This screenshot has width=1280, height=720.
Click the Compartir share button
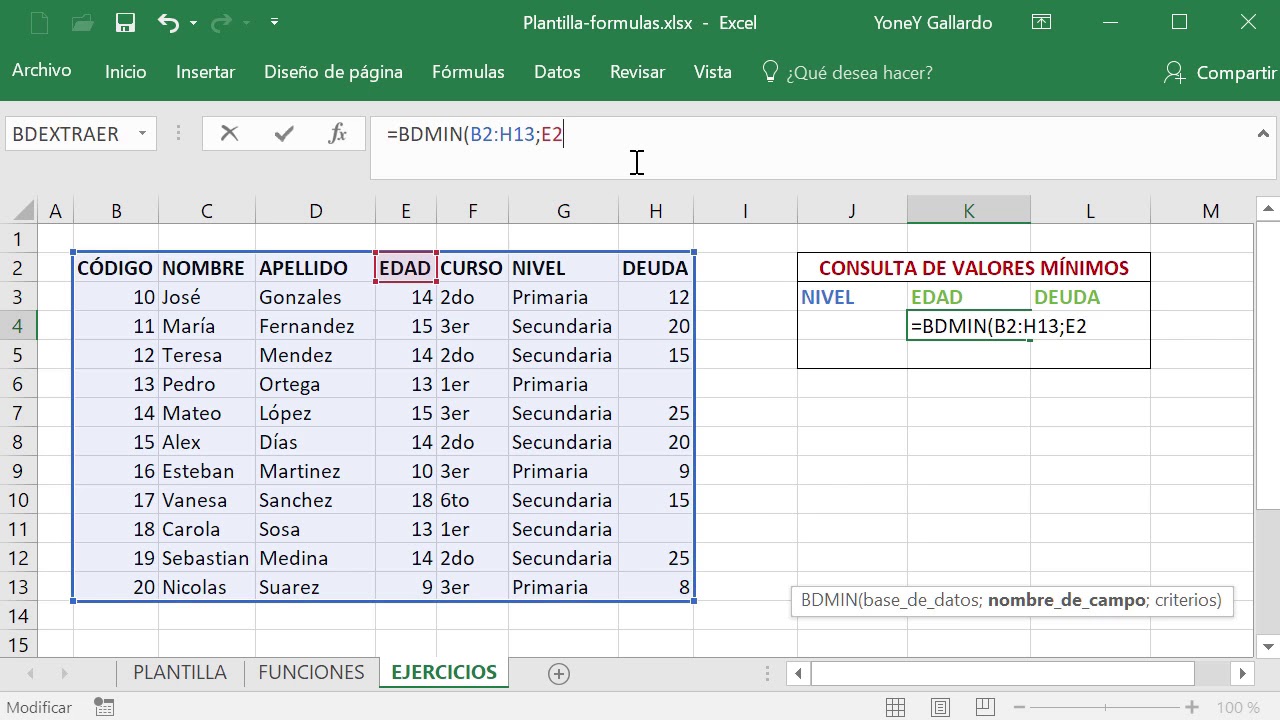1220,72
